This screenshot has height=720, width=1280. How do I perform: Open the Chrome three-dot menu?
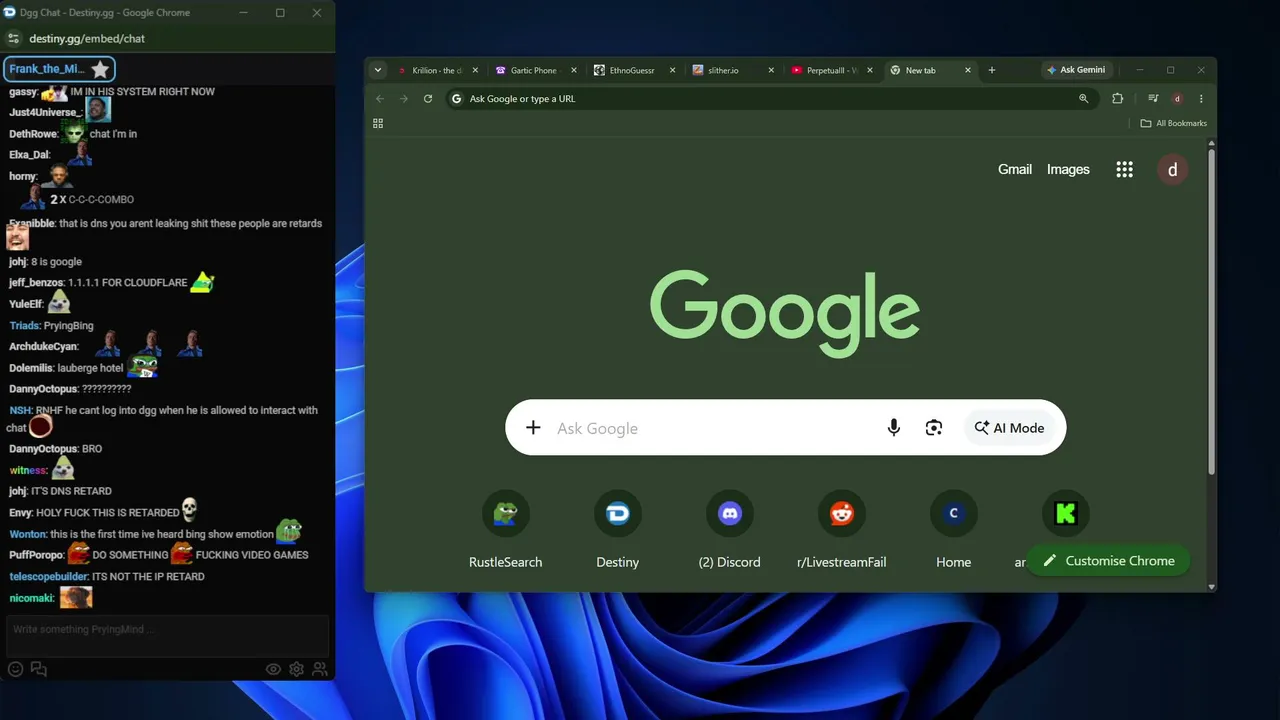point(1201,99)
